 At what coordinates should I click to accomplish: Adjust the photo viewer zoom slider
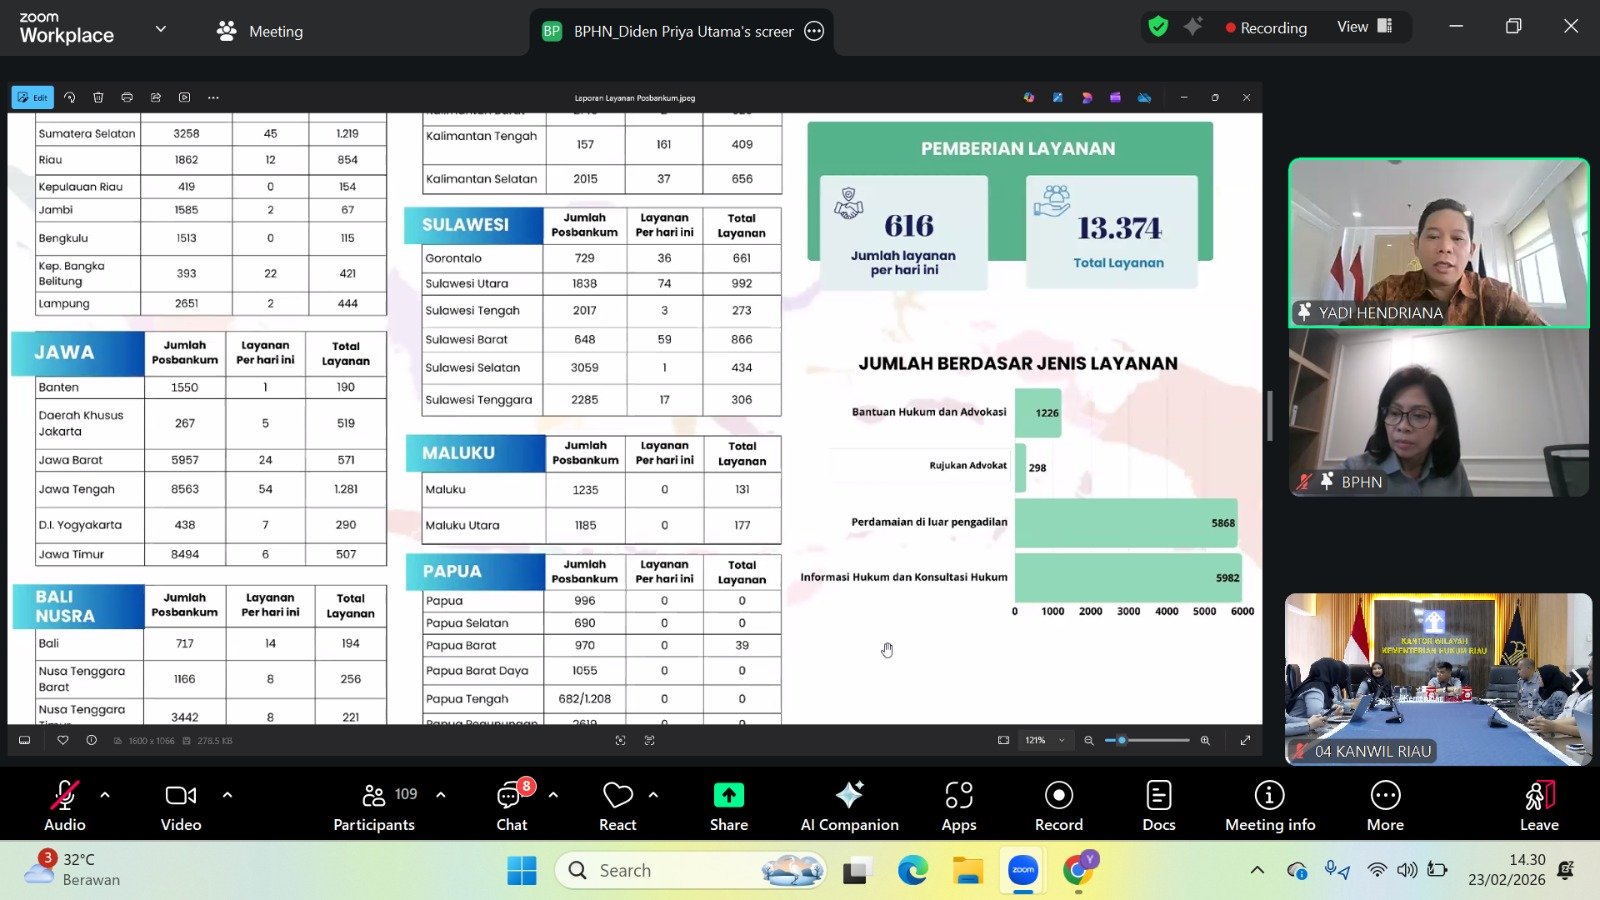pyautogui.click(x=1123, y=740)
